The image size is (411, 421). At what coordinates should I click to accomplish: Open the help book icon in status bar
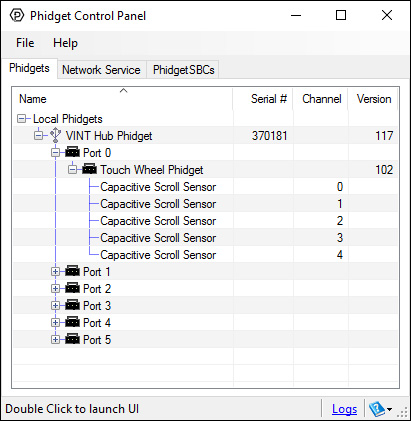point(377,409)
